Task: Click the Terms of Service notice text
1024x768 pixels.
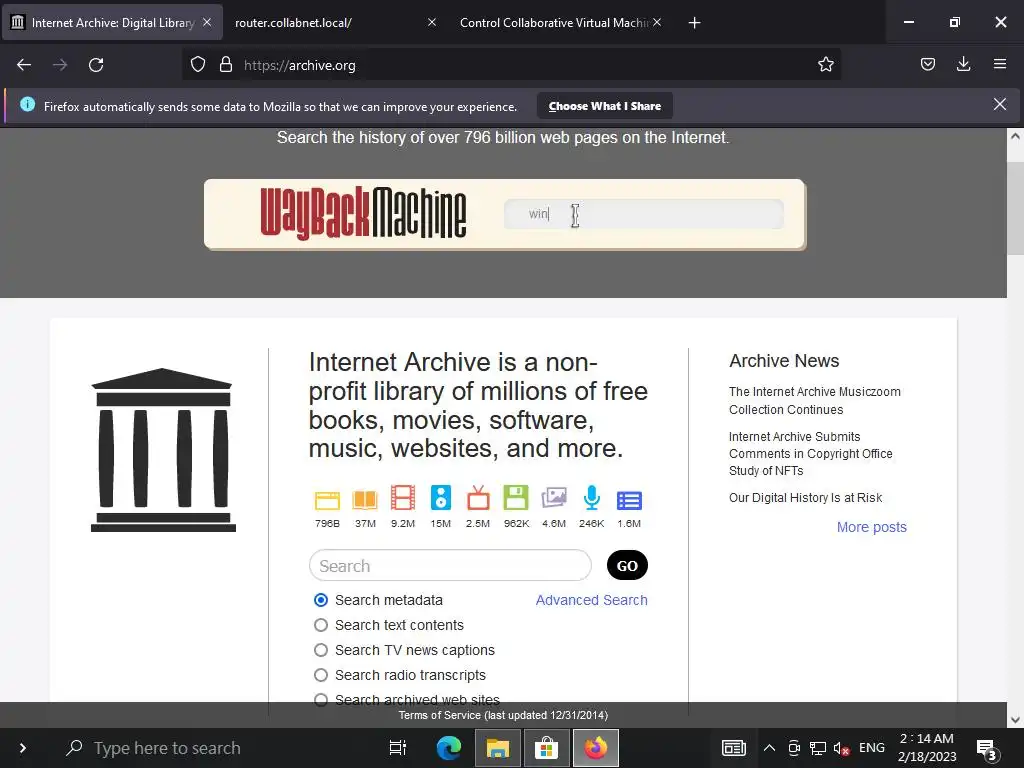Action: [x=503, y=715]
